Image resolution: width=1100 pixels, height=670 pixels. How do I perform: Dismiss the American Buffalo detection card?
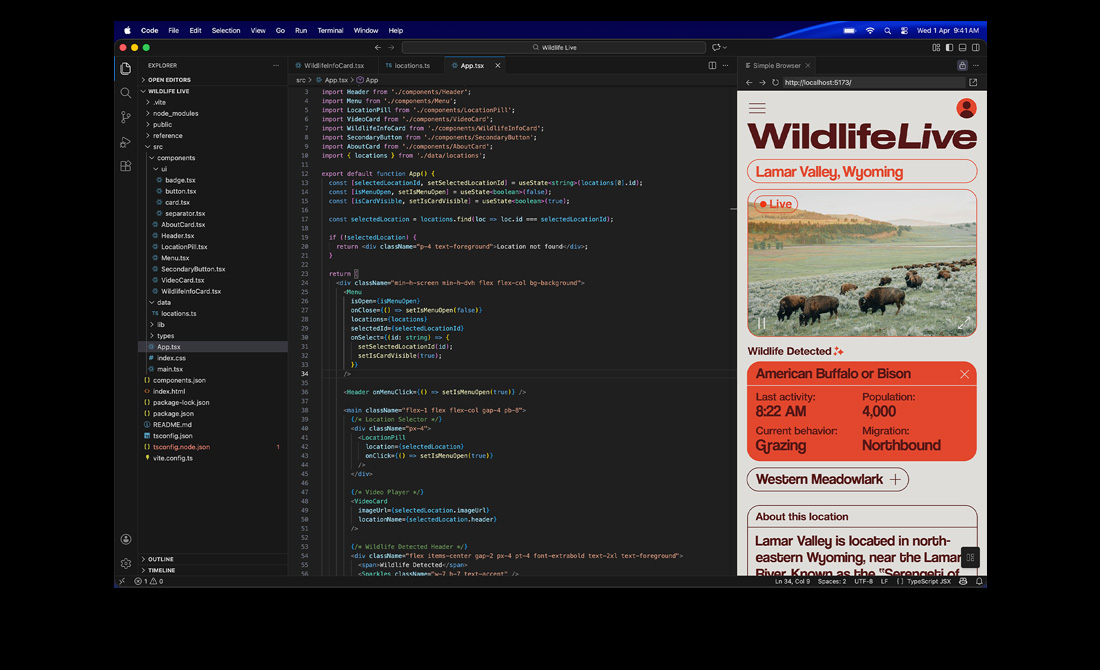click(964, 373)
